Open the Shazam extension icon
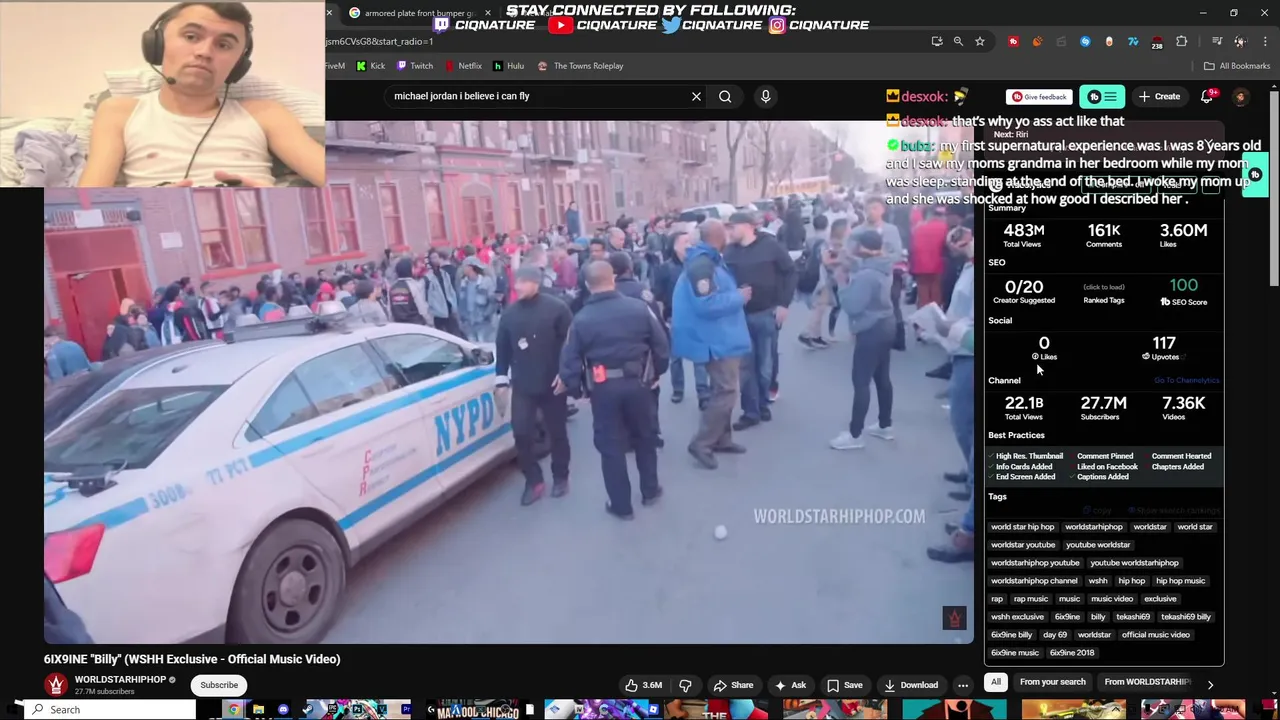 pyautogui.click(x=1085, y=41)
